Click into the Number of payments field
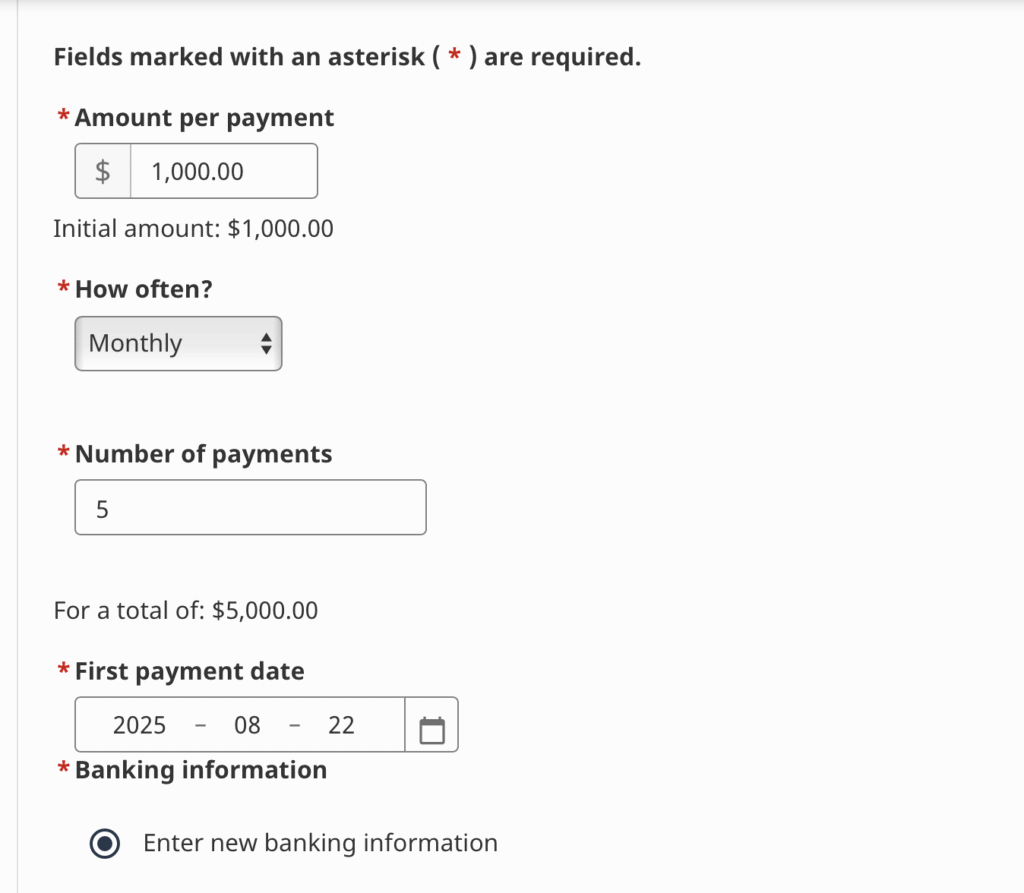 250,508
